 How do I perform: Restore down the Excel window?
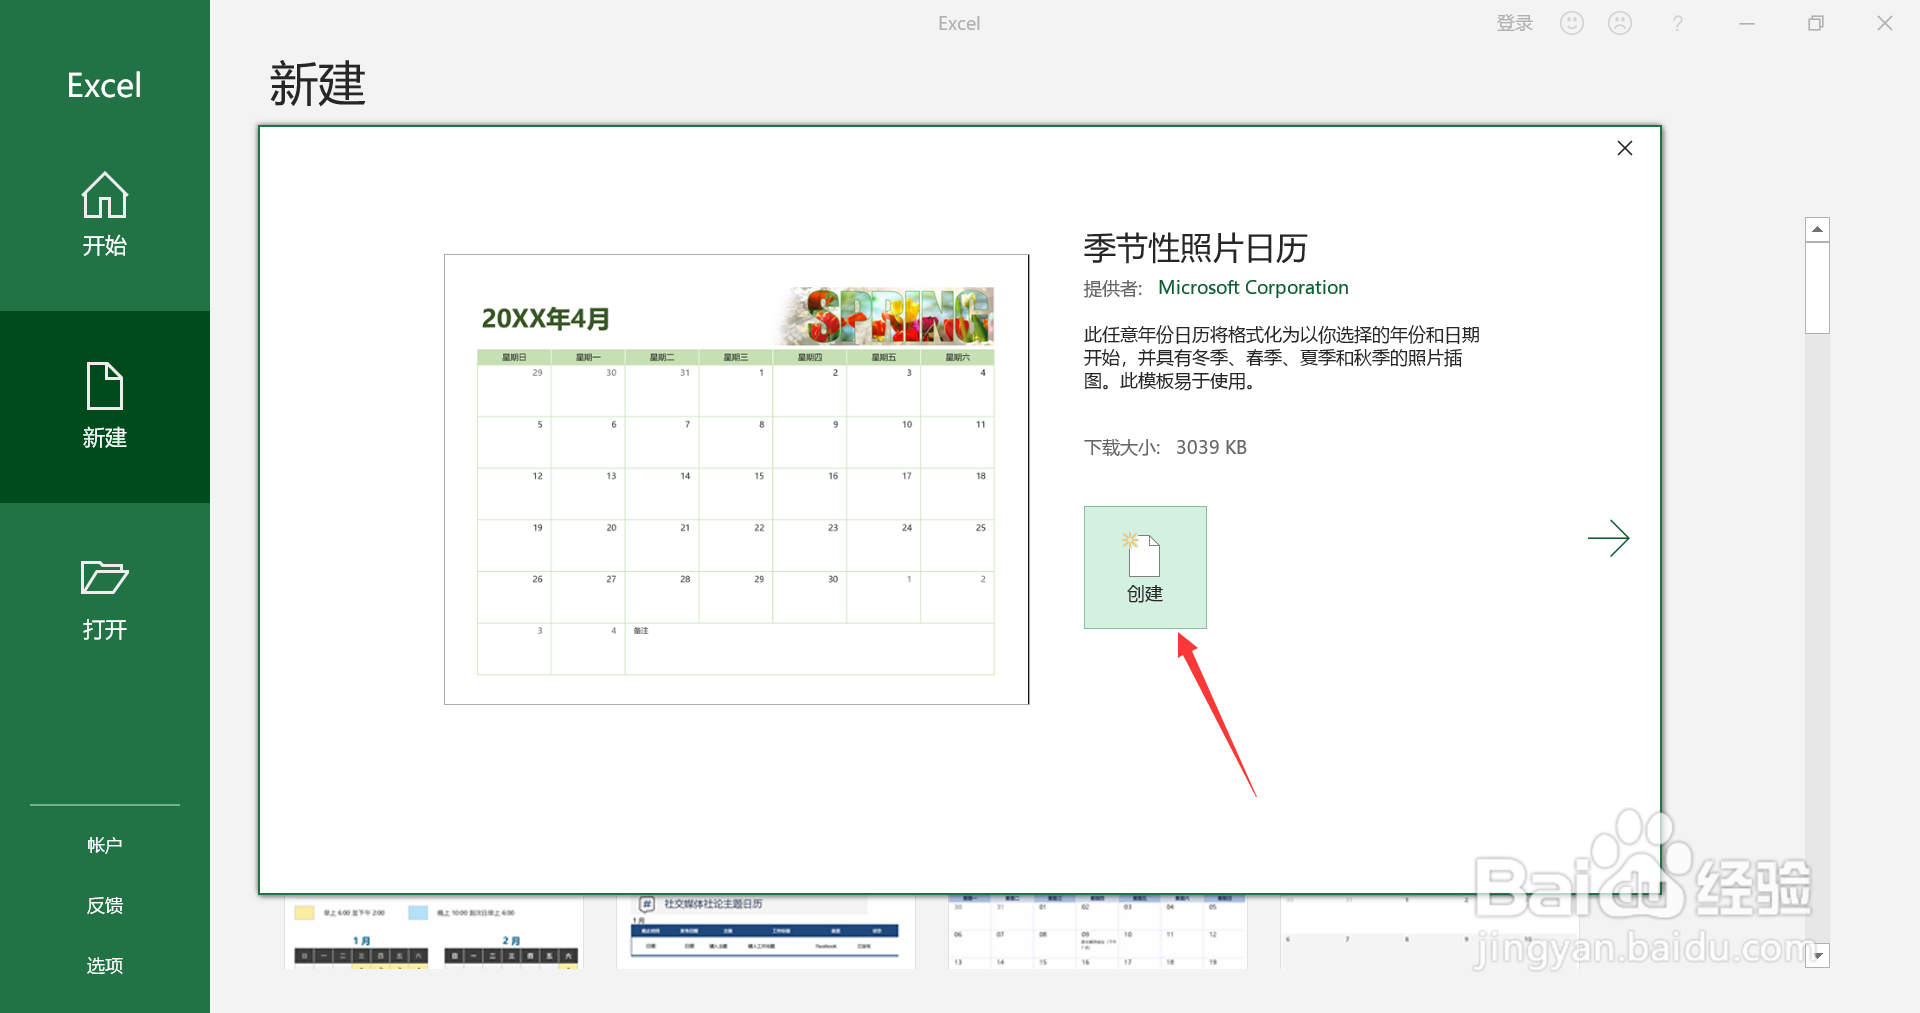click(1816, 23)
